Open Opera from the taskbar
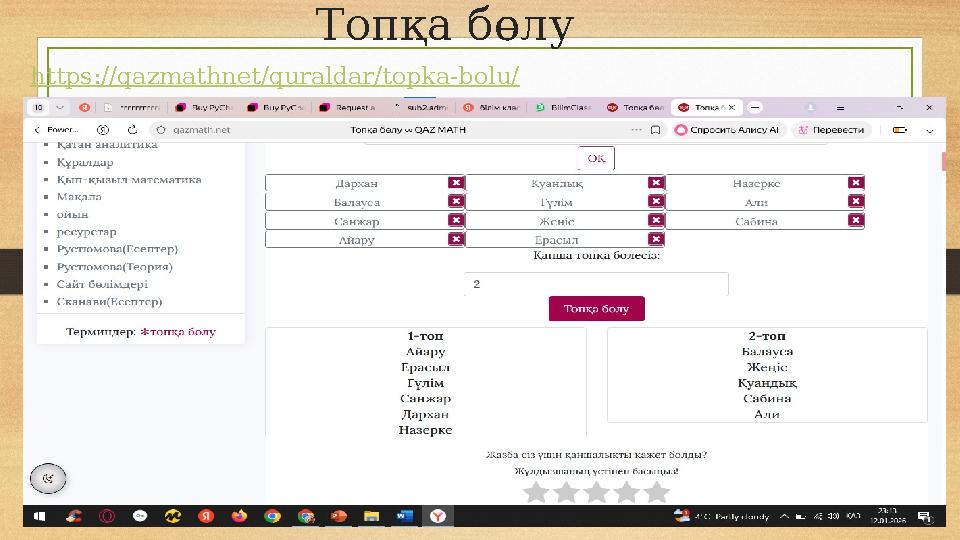Image resolution: width=960 pixels, height=540 pixels. pyautogui.click(x=107, y=516)
